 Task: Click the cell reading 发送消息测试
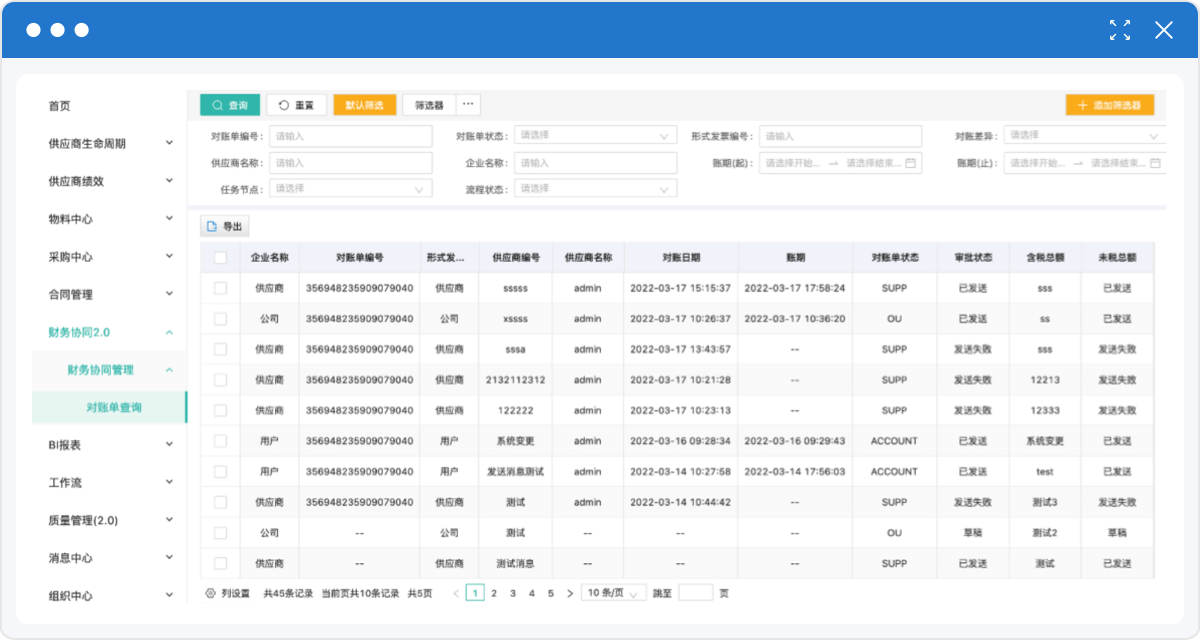(515, 471)
